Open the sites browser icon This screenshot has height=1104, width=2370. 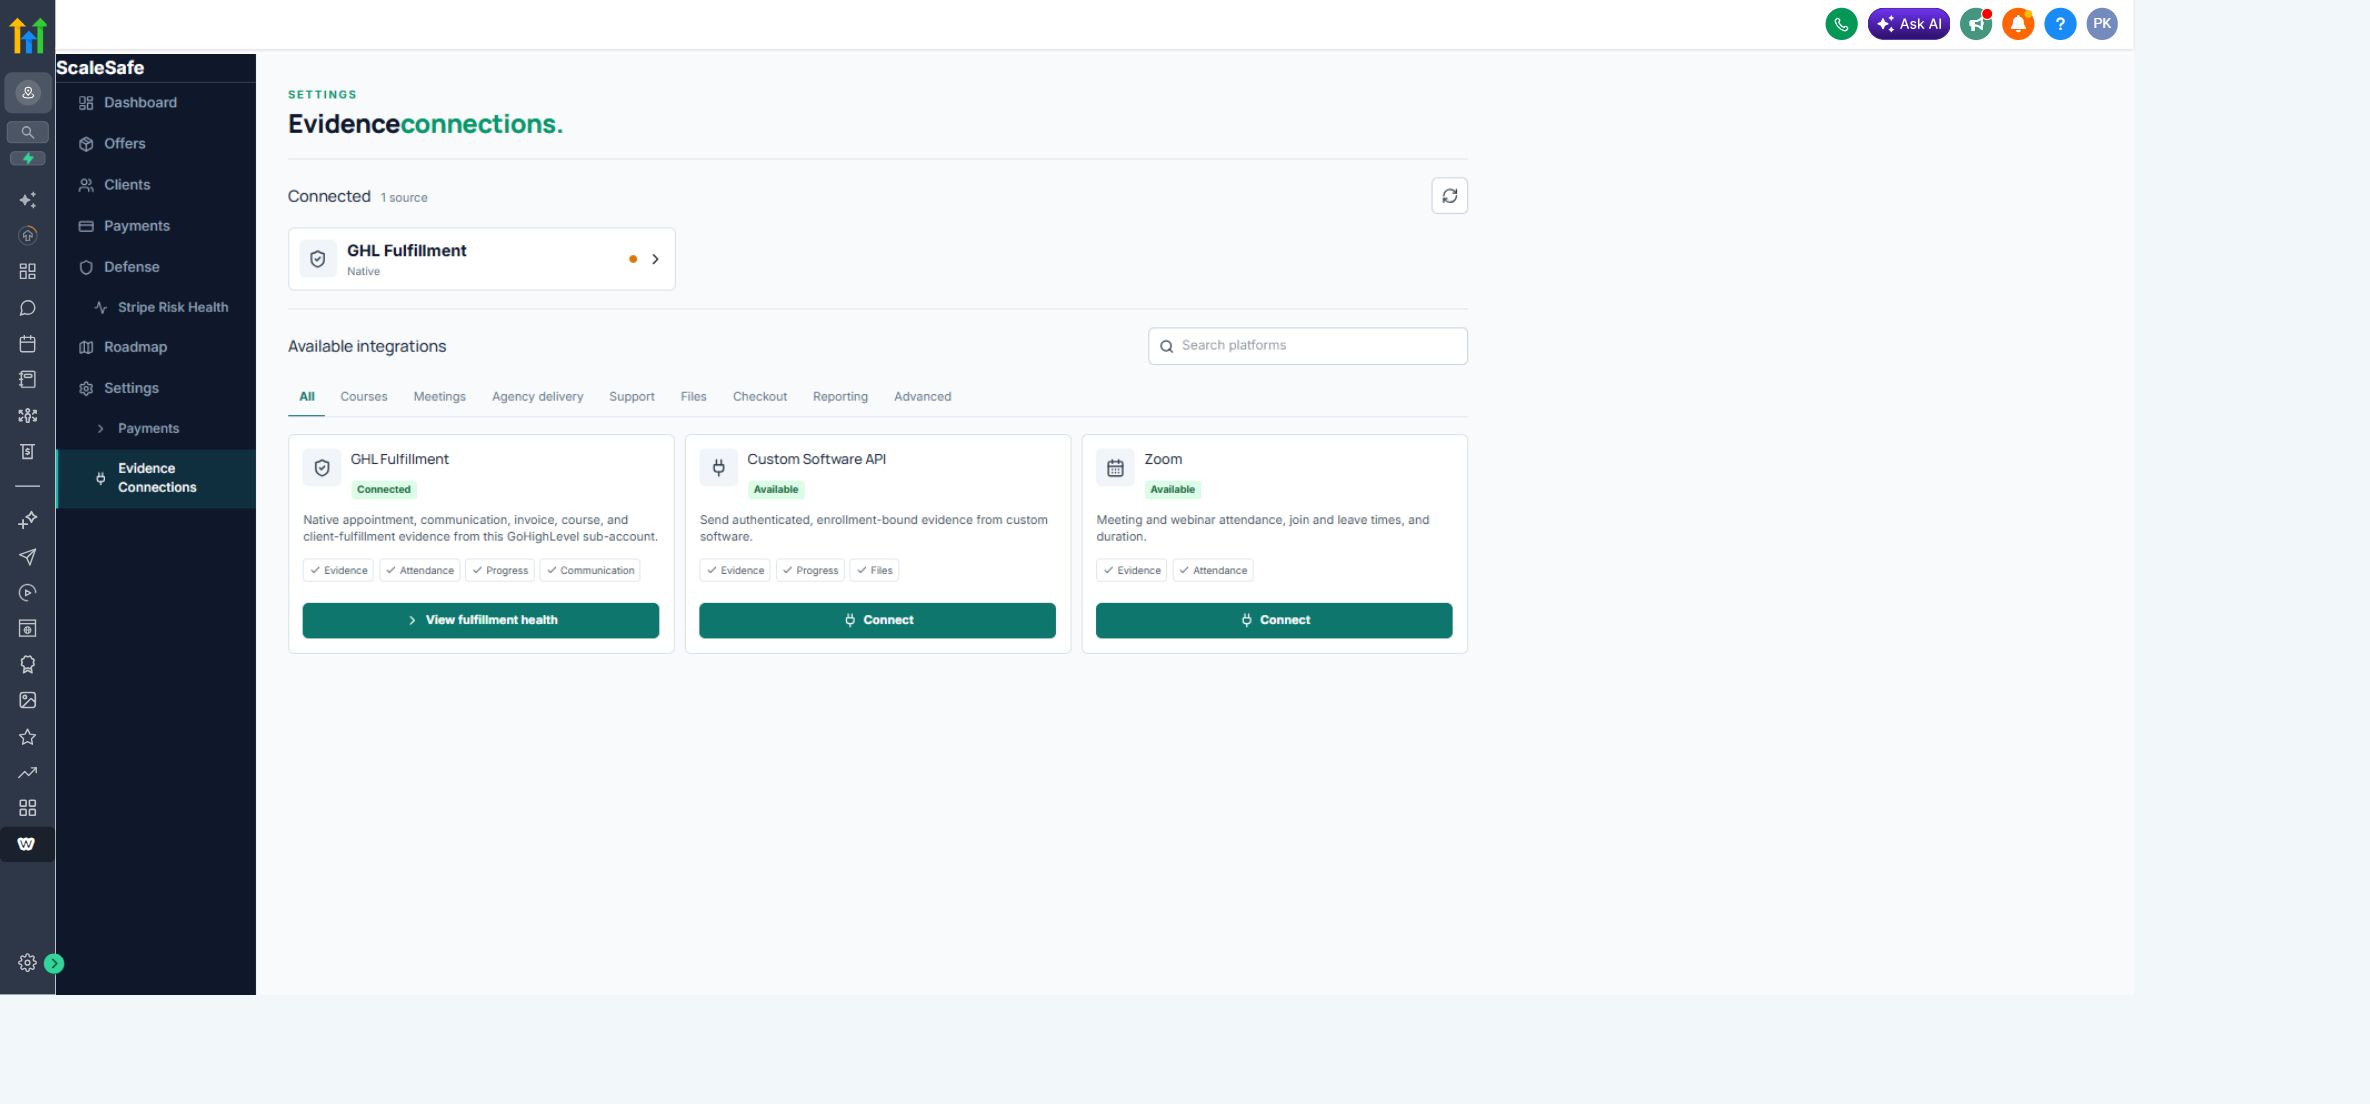tap(28, 629)
